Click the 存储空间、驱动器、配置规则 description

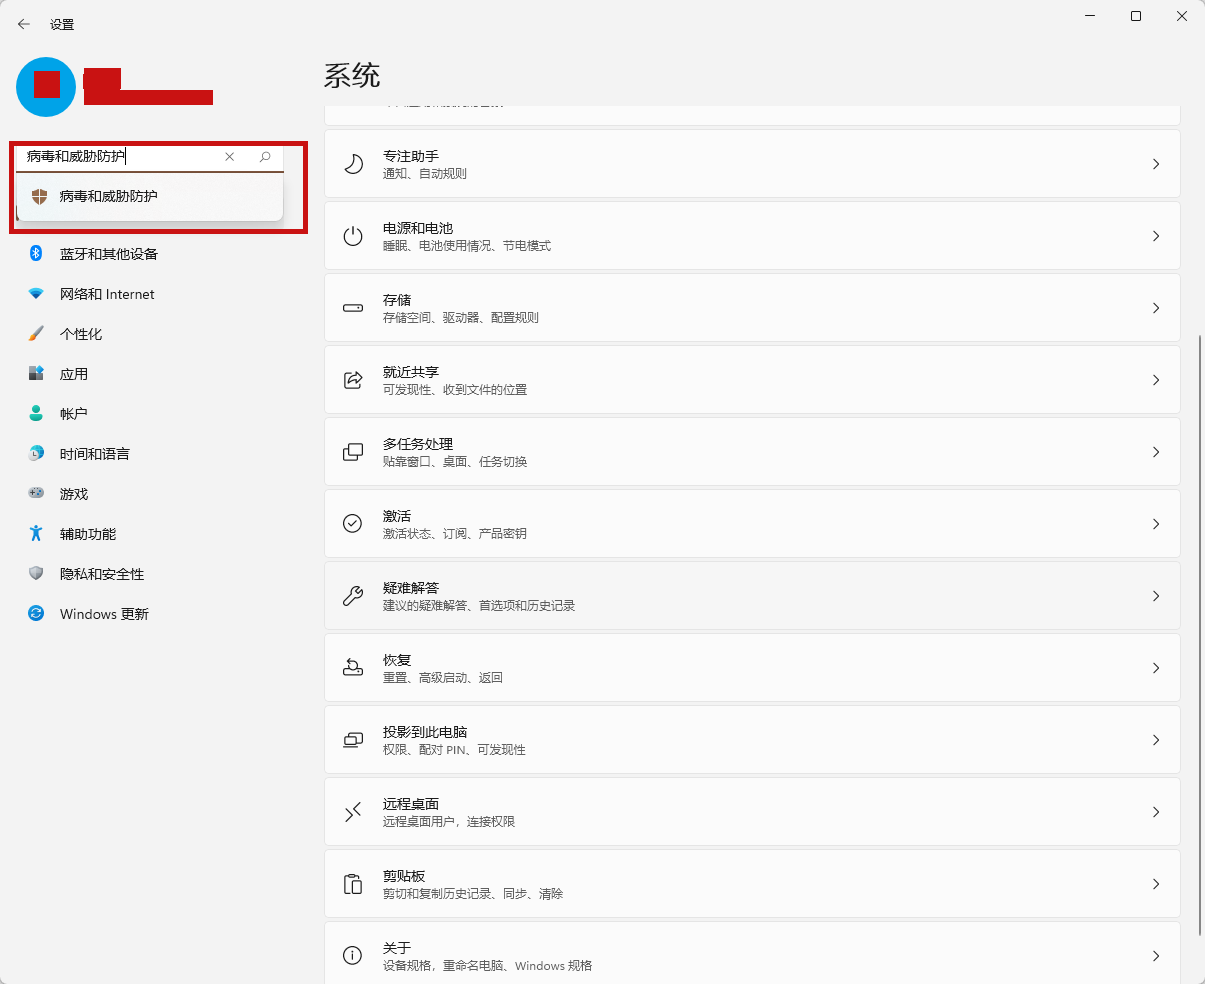[461, 318]
